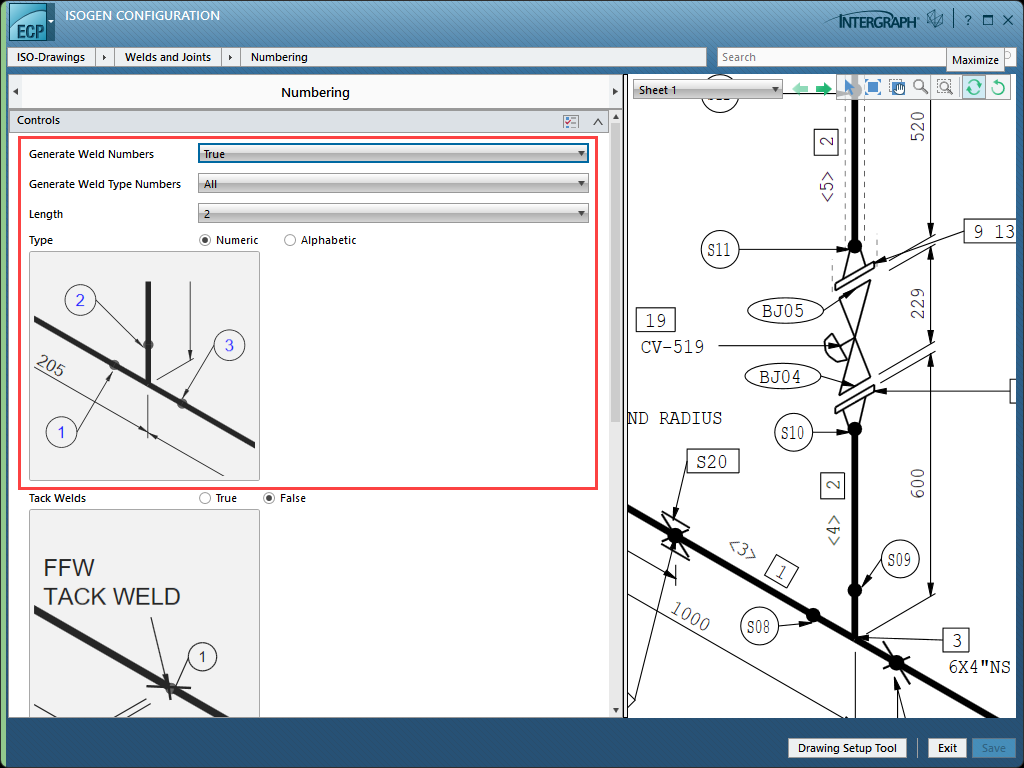Expand the Length dropdown

393,214
